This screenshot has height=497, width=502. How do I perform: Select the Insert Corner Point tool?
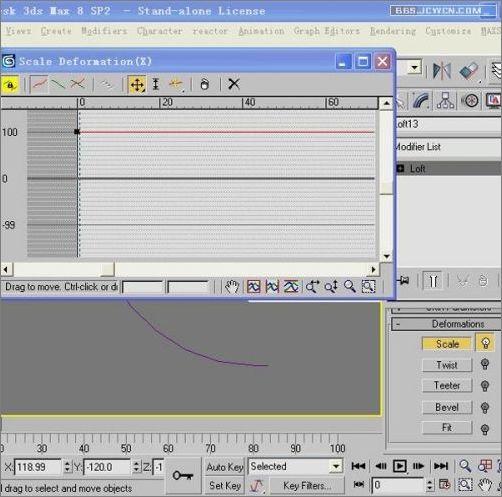176,84
